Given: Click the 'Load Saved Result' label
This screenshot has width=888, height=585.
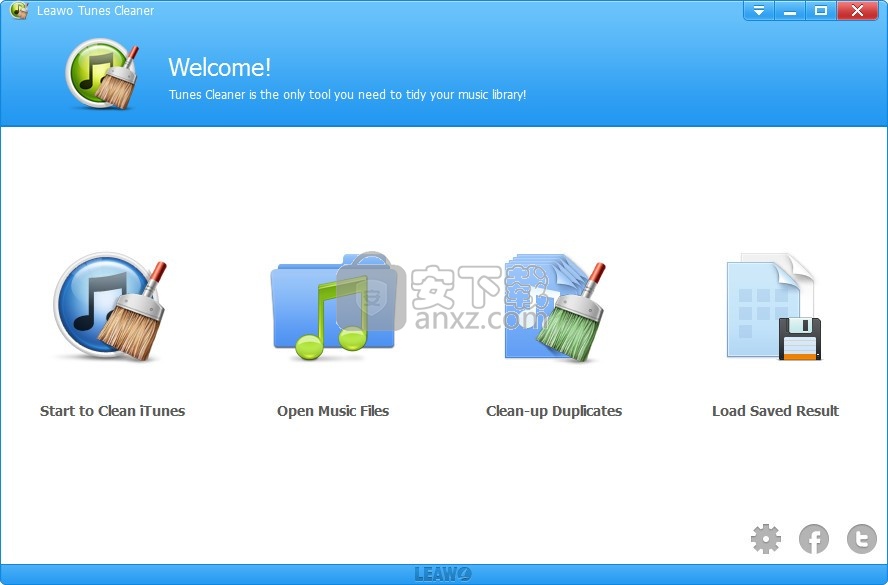Looking at the screenshot, I should (775, 411).
